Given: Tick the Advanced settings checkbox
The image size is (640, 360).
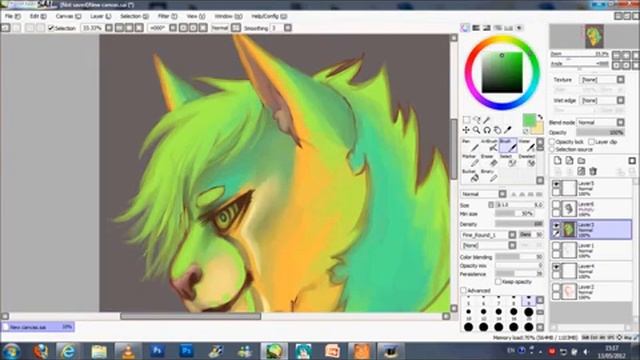Looking at the screenshot, I should (464, 290).
